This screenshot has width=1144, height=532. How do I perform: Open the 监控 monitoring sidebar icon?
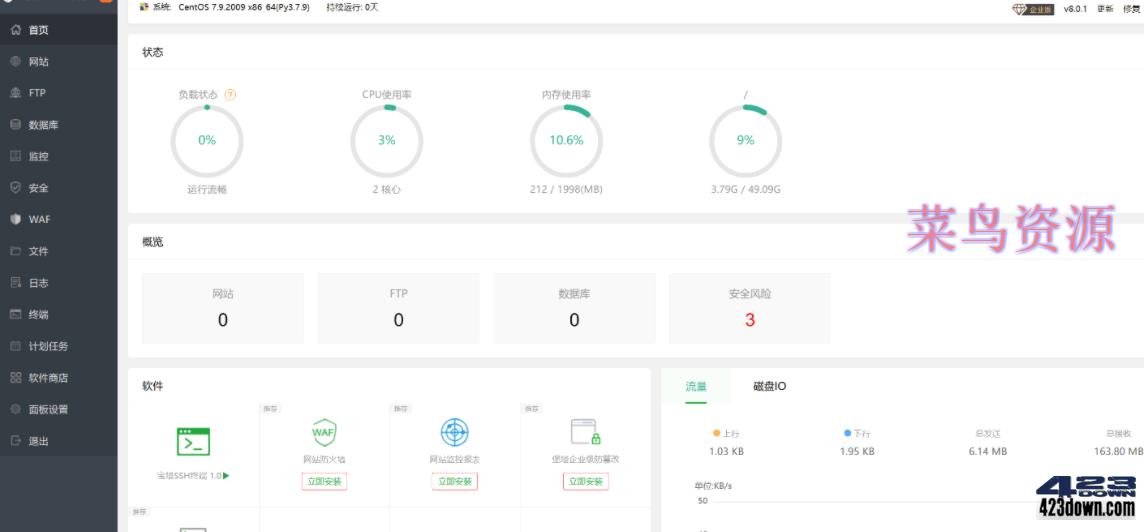pyautogui.click(x=16, y=156)
